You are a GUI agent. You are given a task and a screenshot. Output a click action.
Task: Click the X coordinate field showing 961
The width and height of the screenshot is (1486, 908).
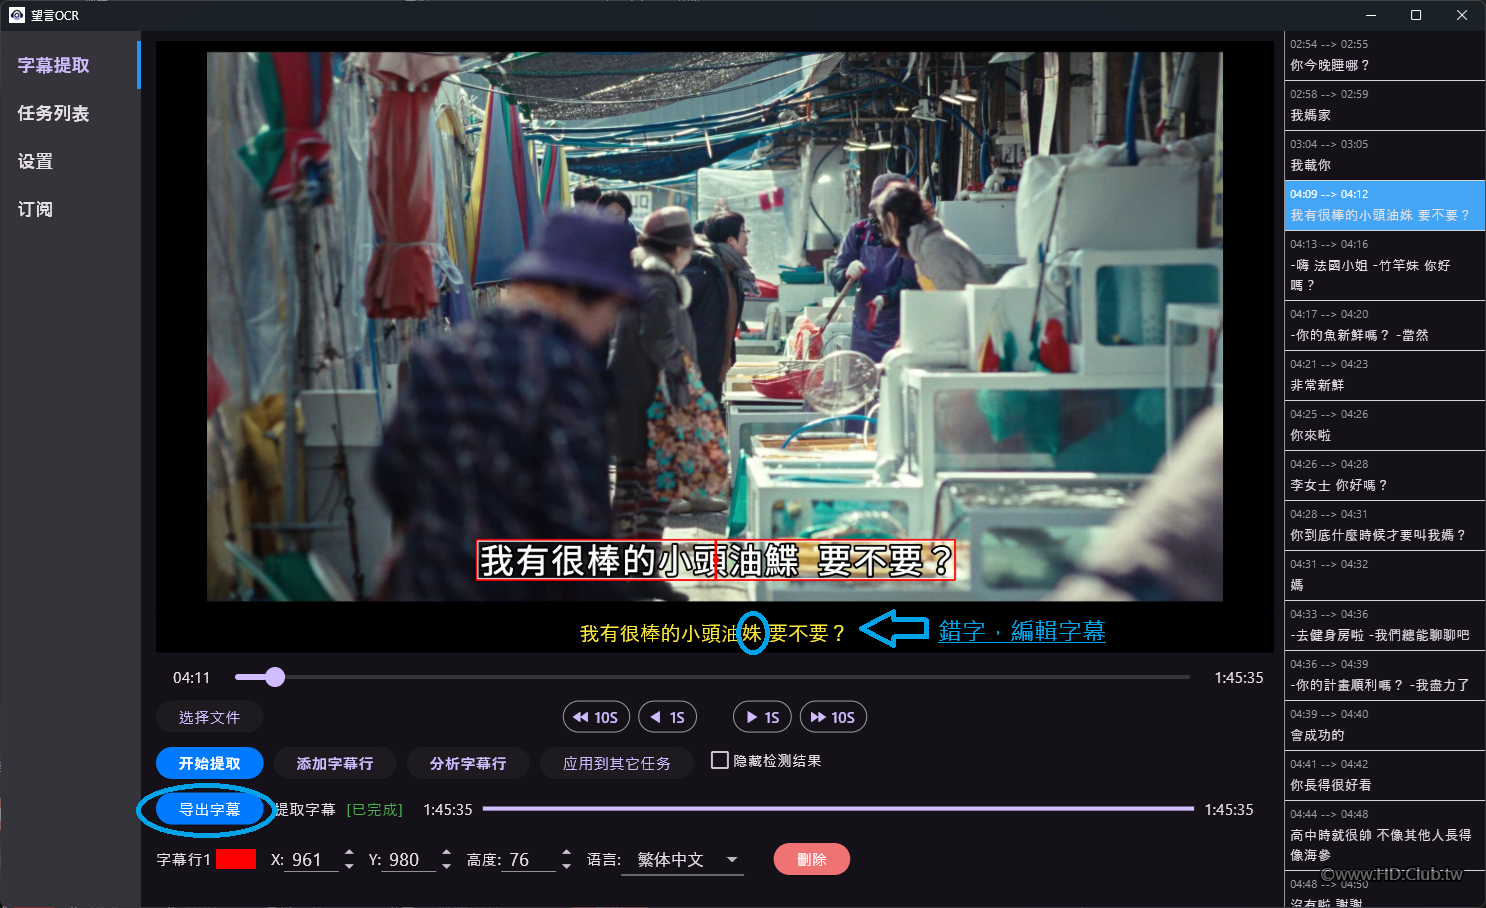click(313, 859)
